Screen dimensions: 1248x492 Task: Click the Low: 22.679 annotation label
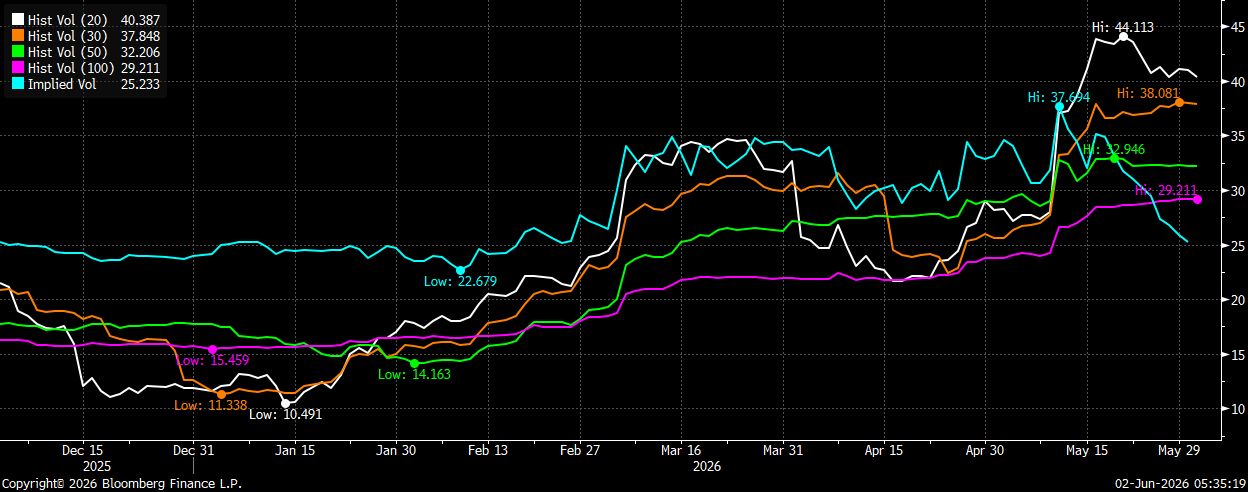(x=459, y=282)
